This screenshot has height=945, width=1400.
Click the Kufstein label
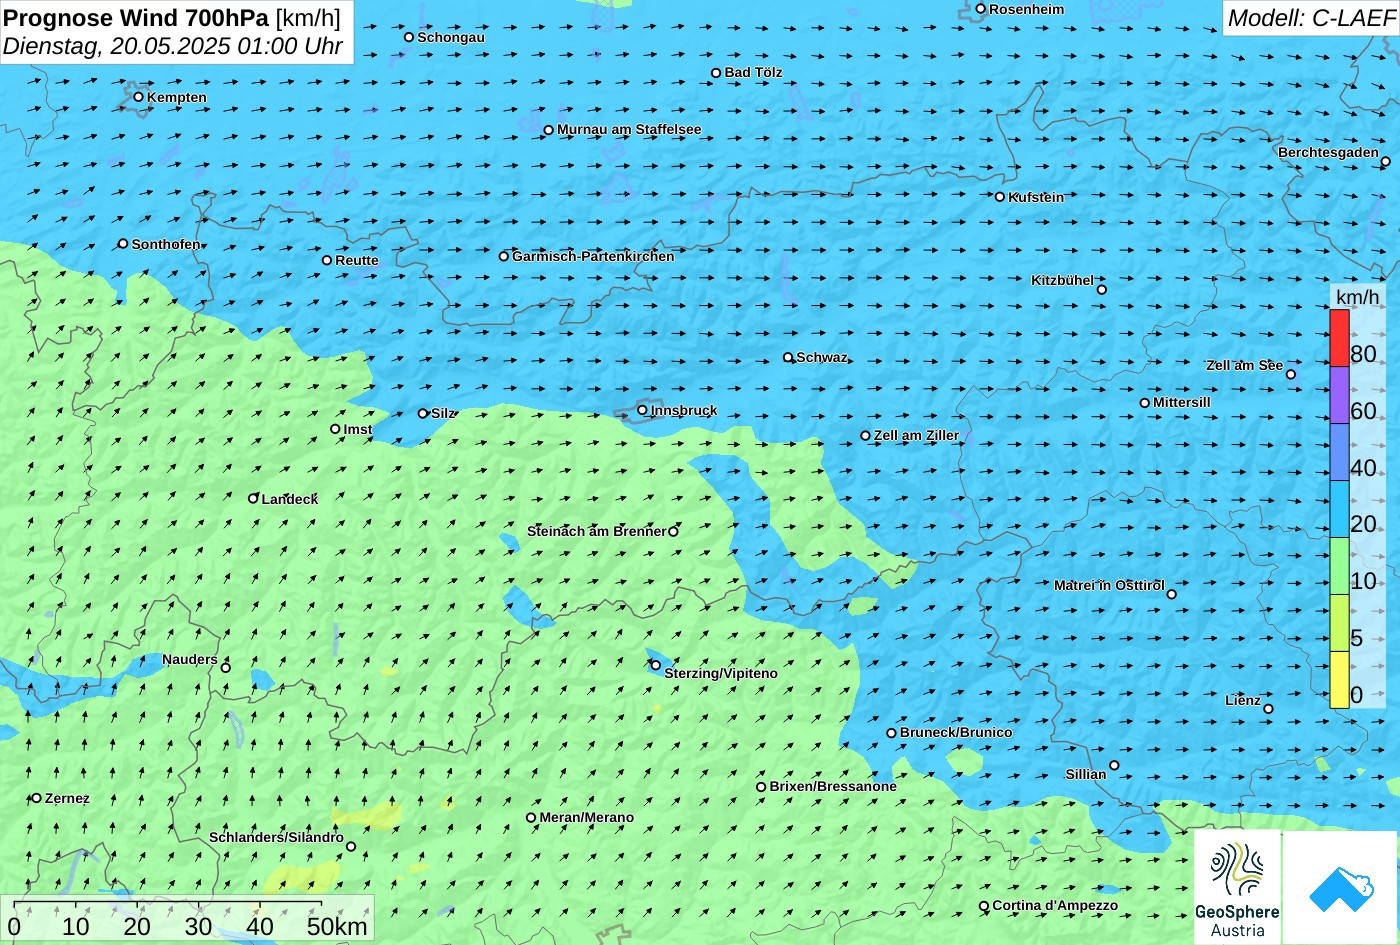click(x=1036, y=197)
